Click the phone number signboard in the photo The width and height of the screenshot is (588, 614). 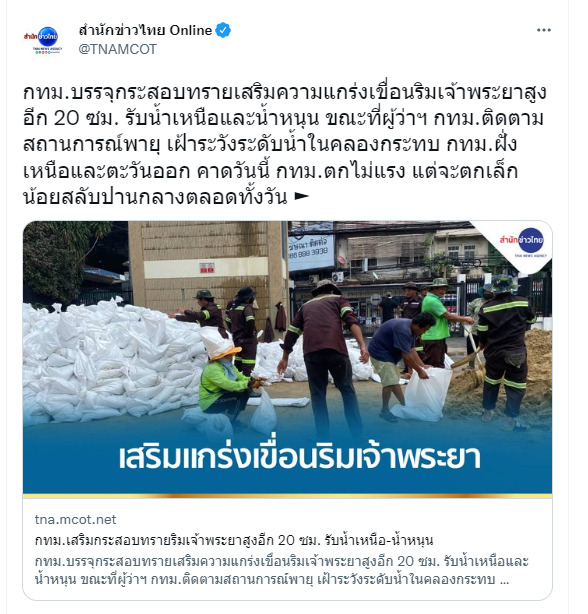click(311, 252)
